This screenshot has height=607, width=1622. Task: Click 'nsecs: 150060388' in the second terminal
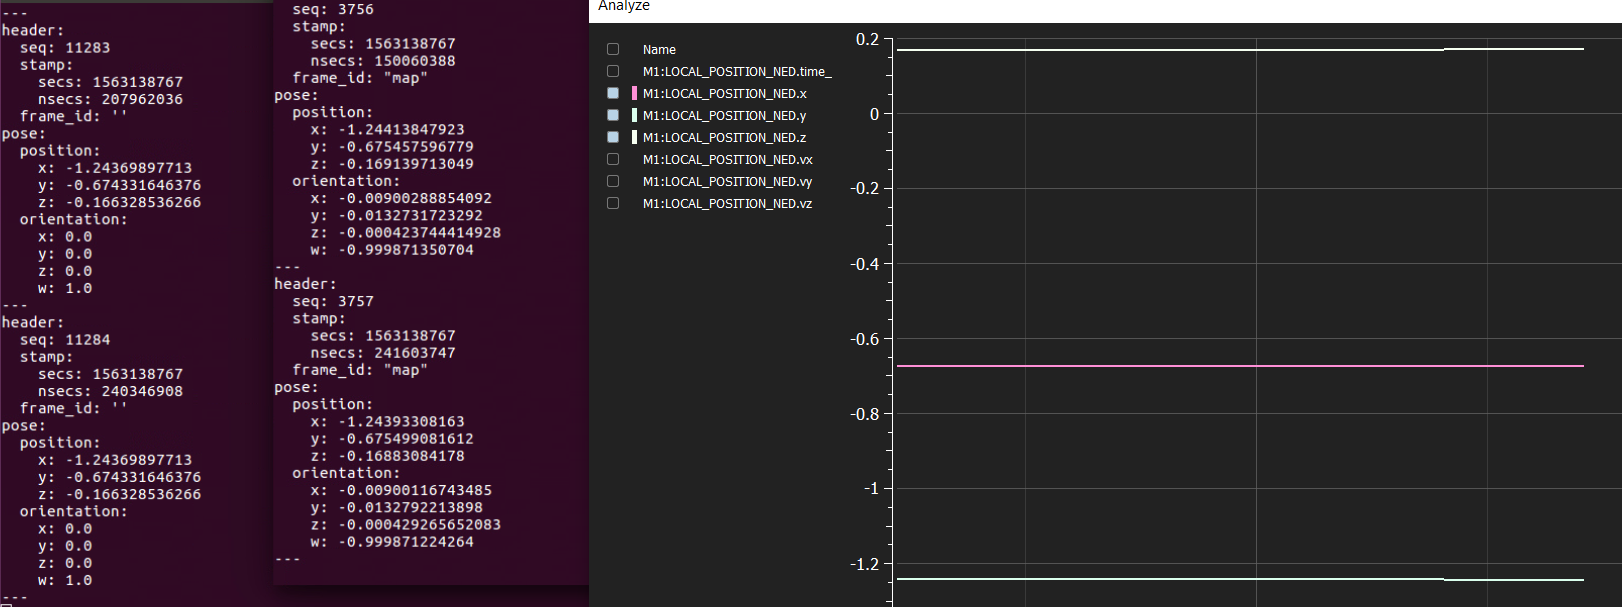coord(383,61)
